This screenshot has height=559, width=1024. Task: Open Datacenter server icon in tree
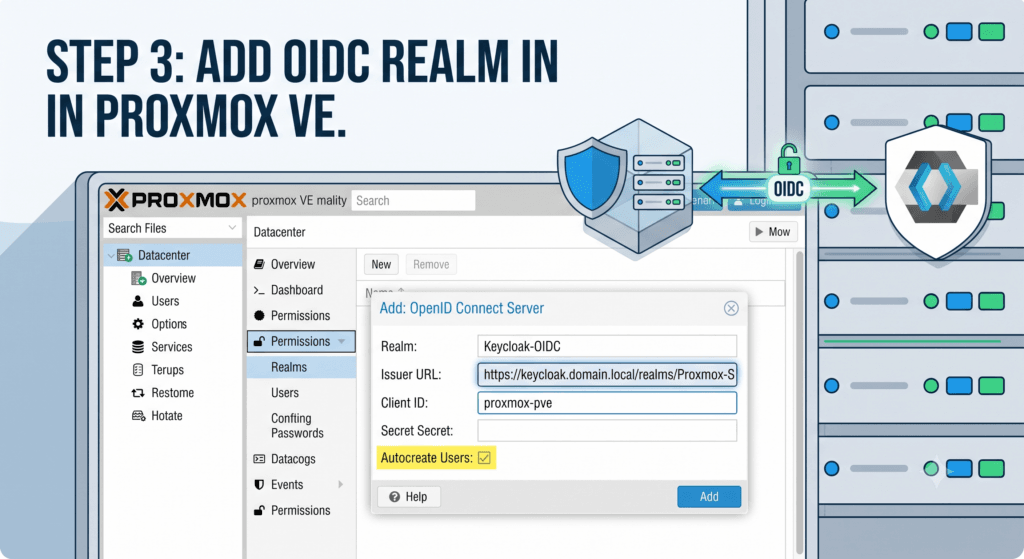pyautogui.click(x=125, y=255)
